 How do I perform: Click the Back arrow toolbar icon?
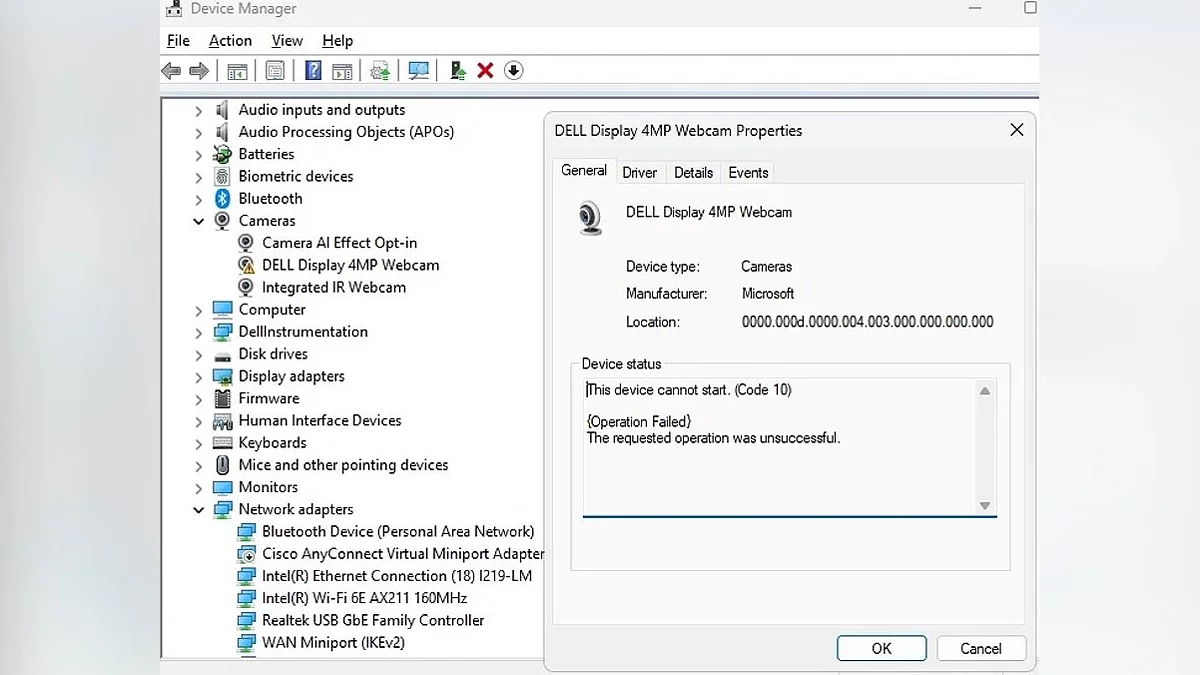point(171,70)
